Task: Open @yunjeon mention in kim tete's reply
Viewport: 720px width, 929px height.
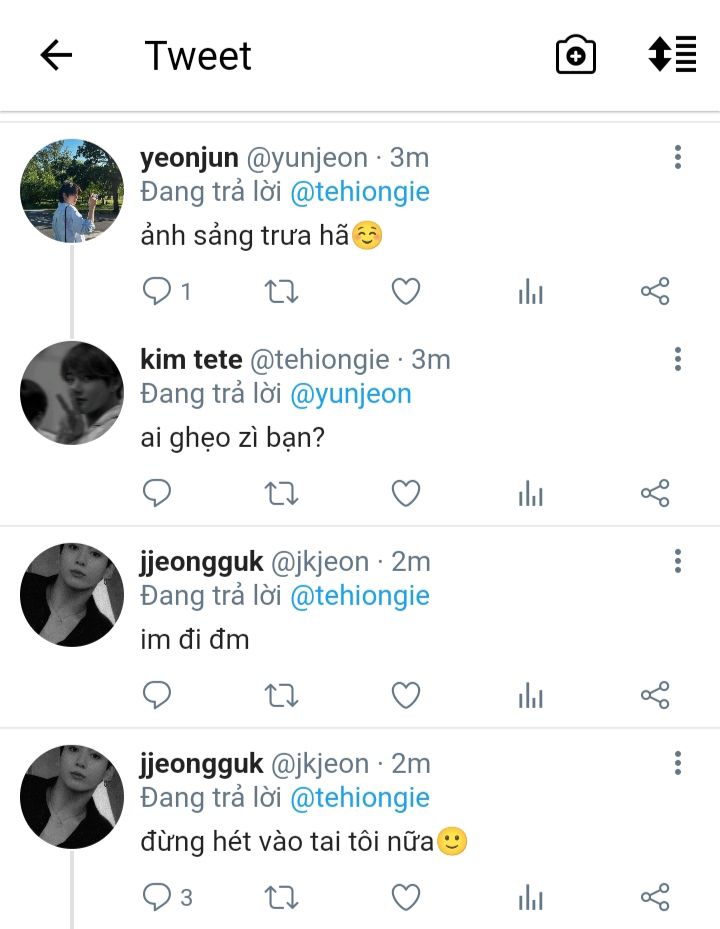Action: [351, 394]
